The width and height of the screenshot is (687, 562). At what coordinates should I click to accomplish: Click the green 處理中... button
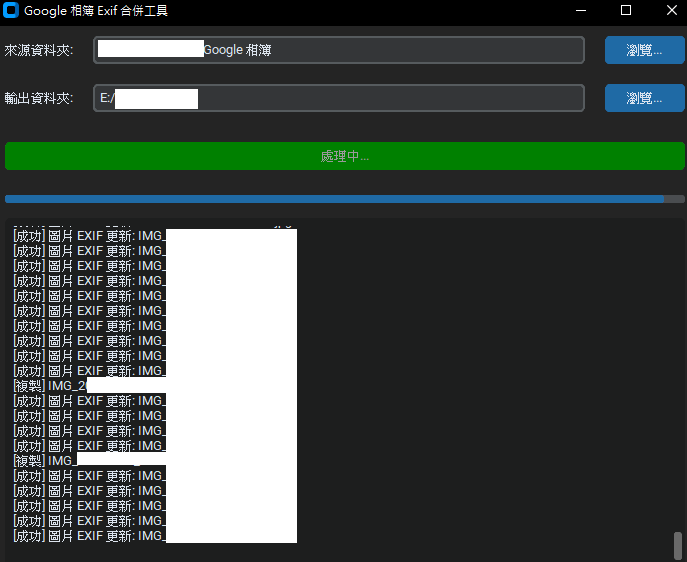point(344,156)
